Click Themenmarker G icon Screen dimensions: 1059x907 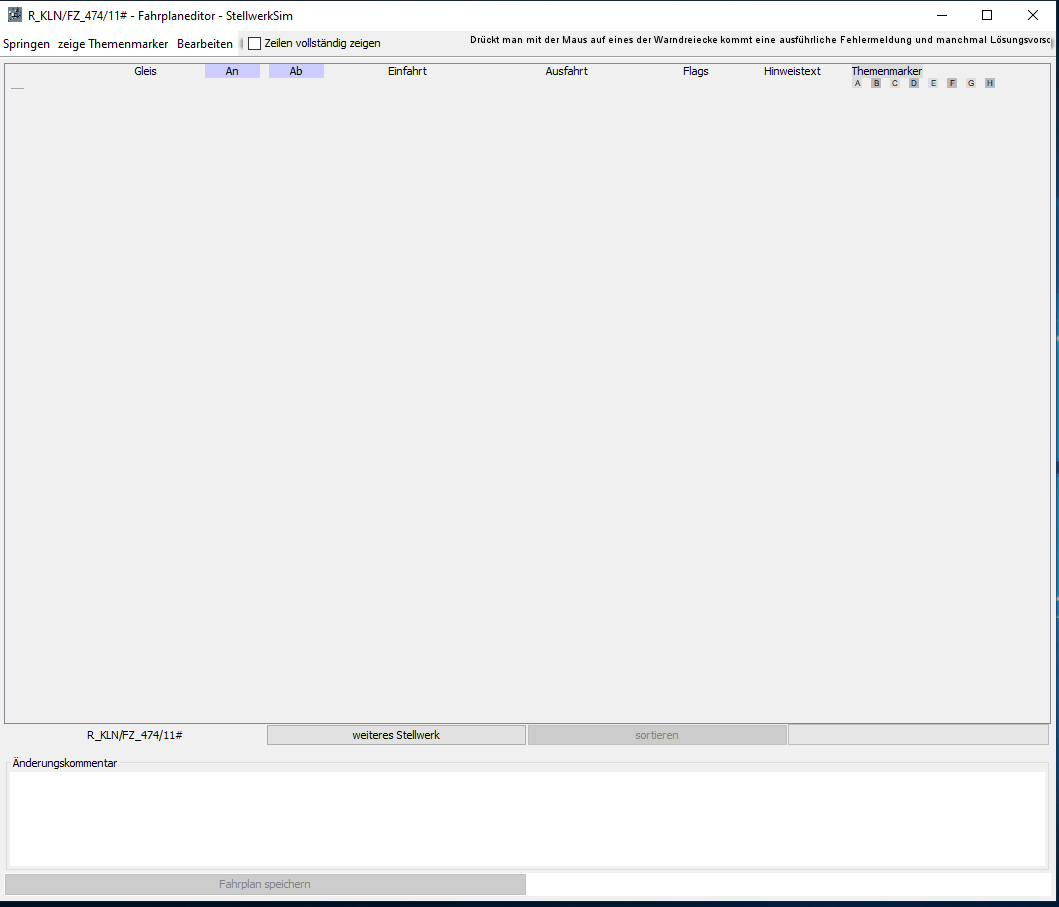tap(971, 83)
